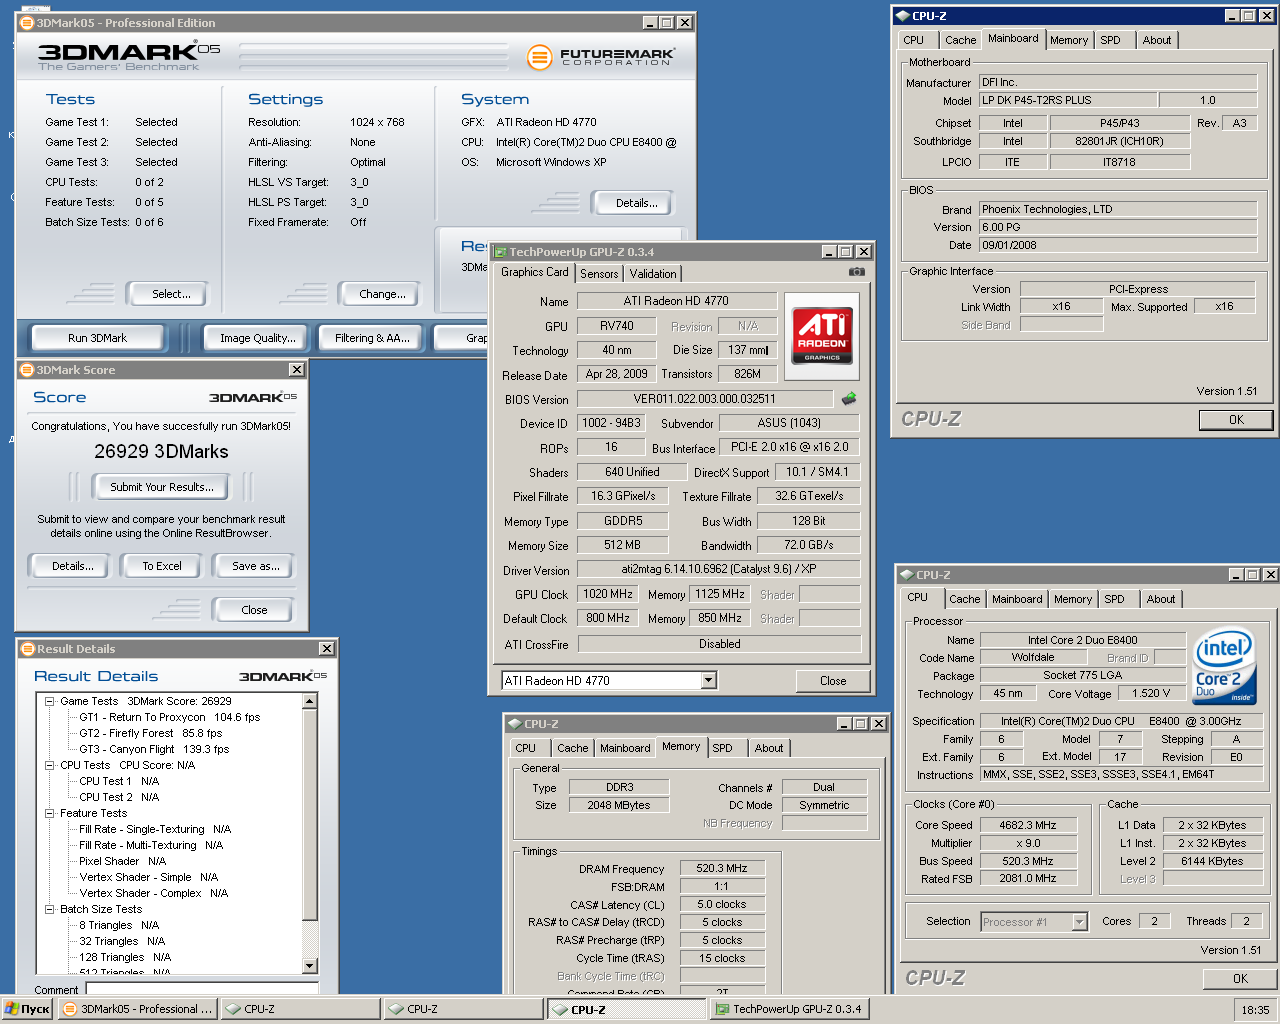This screenshot has width=1280, height=1024.
Task: Click the GPU-Z screenshot camera icon
Action: (857, 272)
